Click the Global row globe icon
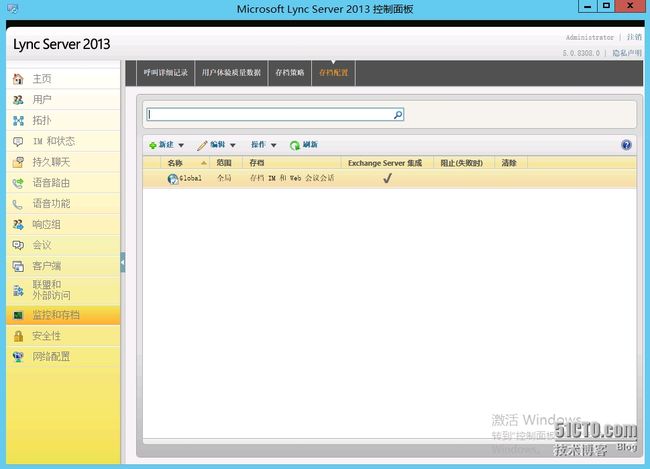 pyautogui.click(x=172, y=179)
